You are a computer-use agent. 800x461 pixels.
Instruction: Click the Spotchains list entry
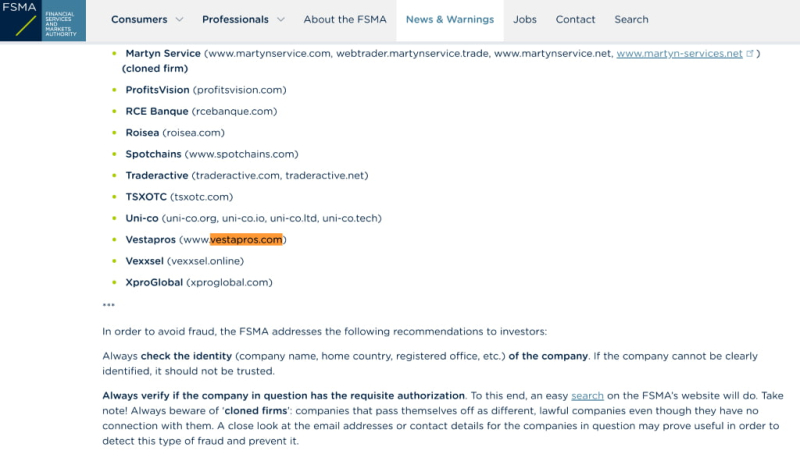tap(212, 154)
